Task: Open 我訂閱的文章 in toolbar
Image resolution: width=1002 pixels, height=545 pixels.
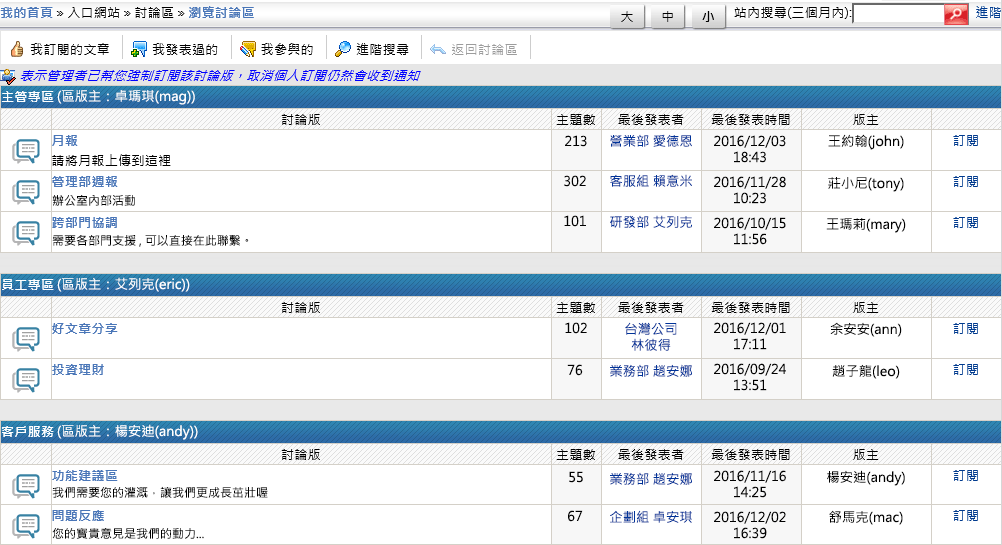Action: [x=61, y=49]
